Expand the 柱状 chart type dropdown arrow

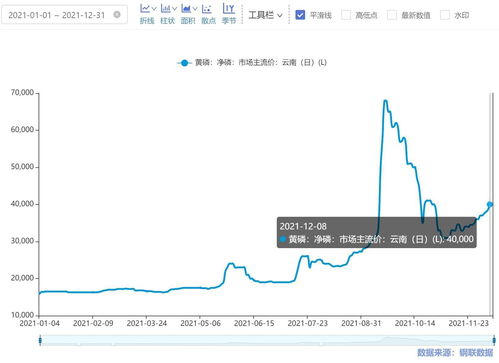tap(174, 9)
